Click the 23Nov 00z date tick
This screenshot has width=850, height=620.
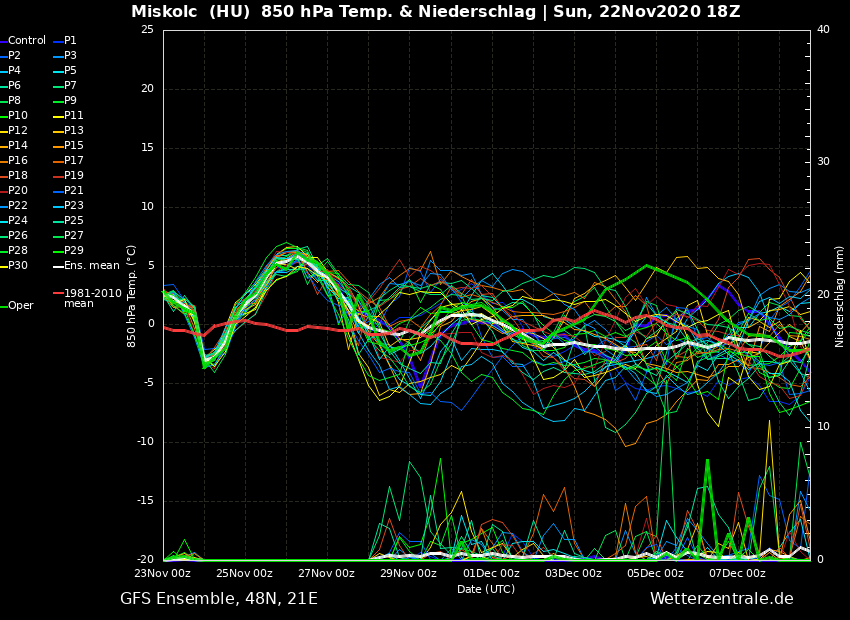tap(163, 574)
